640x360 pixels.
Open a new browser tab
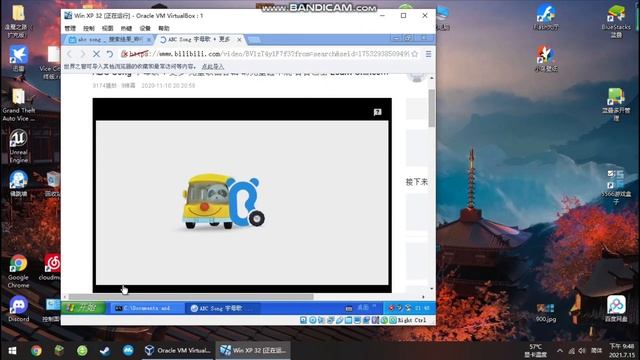tap(253, 40)
